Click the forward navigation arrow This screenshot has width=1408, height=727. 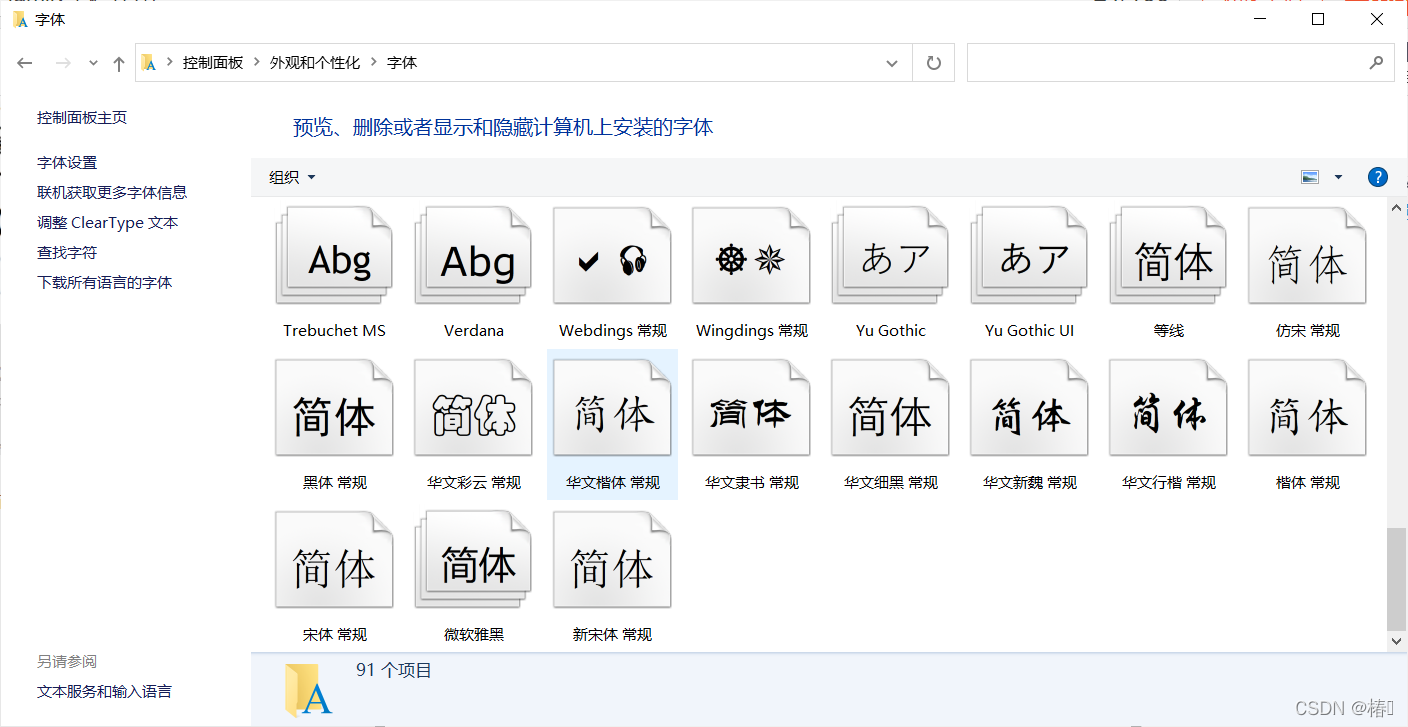tap(62, 63)
